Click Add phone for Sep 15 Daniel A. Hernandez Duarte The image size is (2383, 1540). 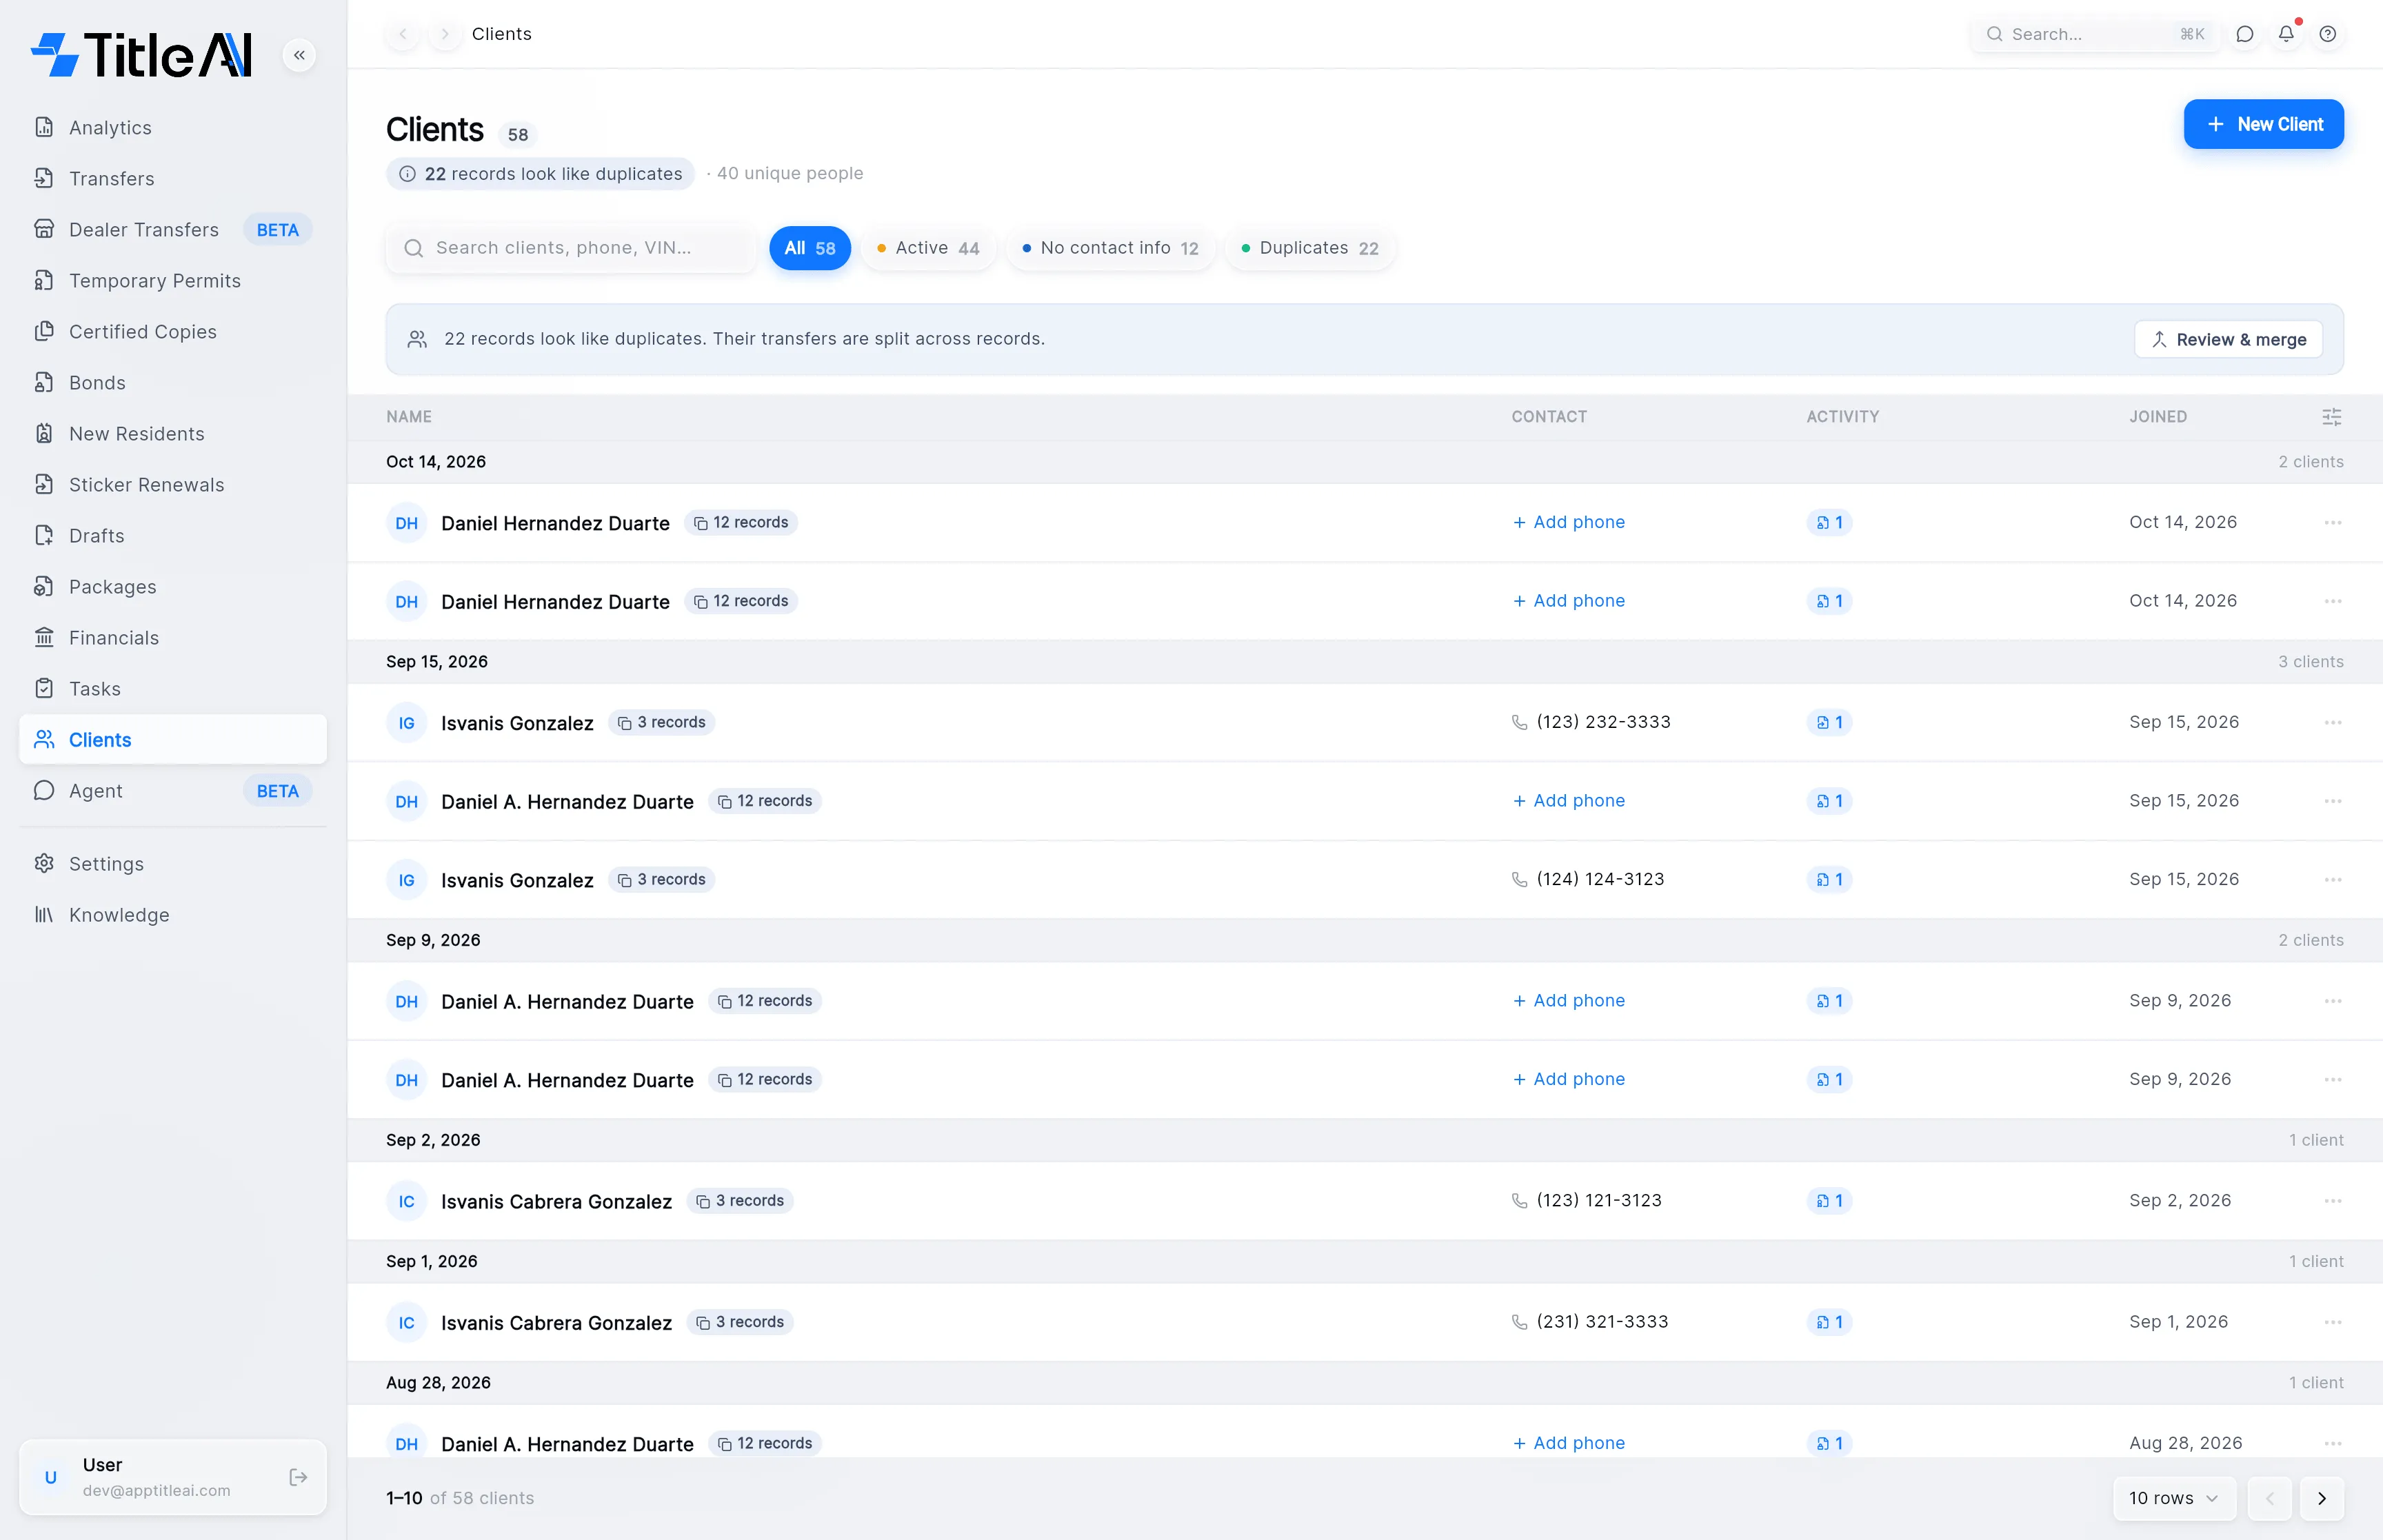point(1568,801)
